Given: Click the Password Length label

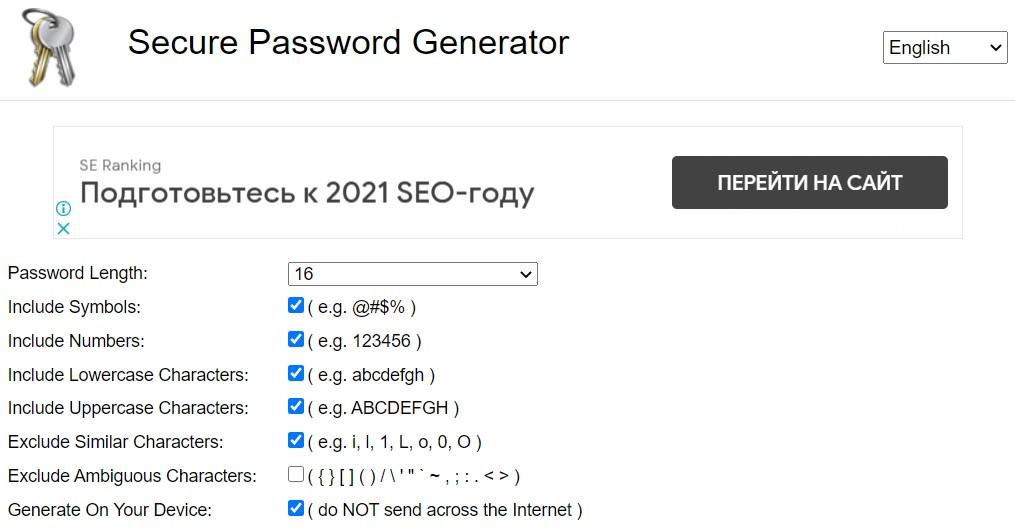Looking at the screenshot, I should (77, 273).
